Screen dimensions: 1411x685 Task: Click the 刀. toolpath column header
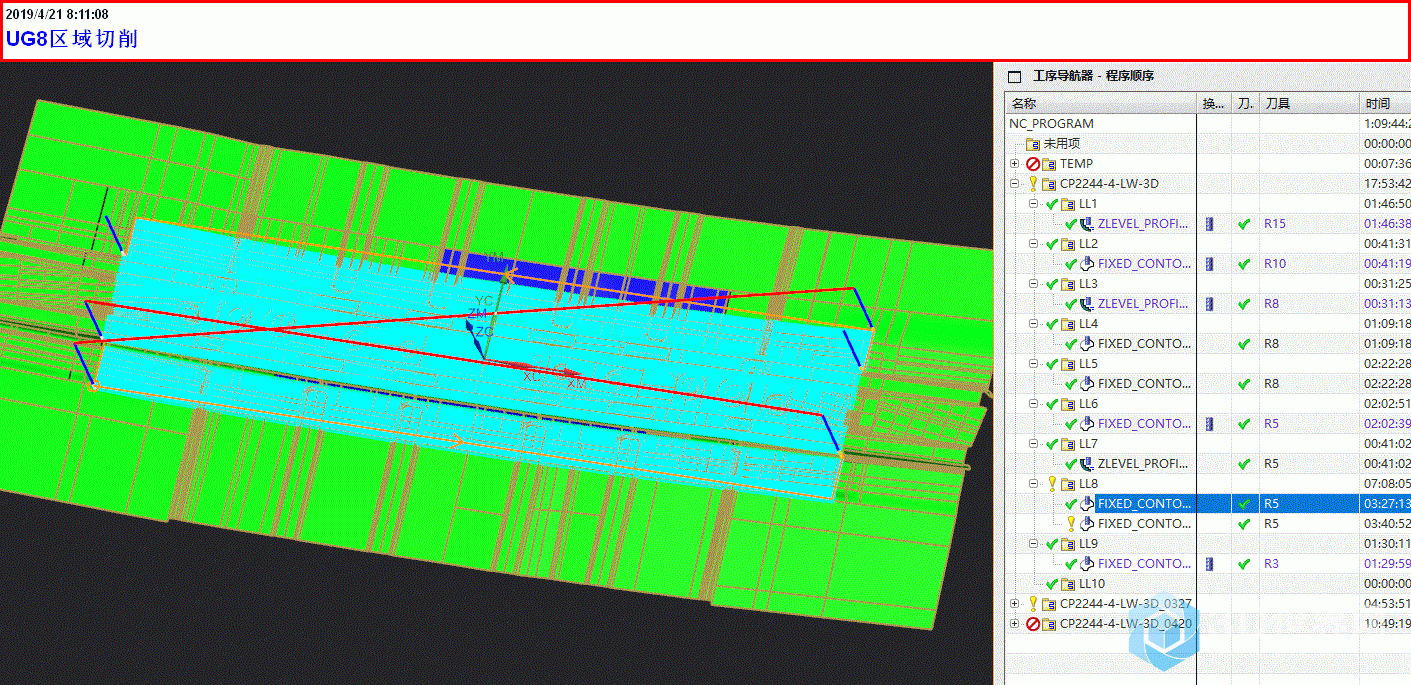click(1245, 103)
